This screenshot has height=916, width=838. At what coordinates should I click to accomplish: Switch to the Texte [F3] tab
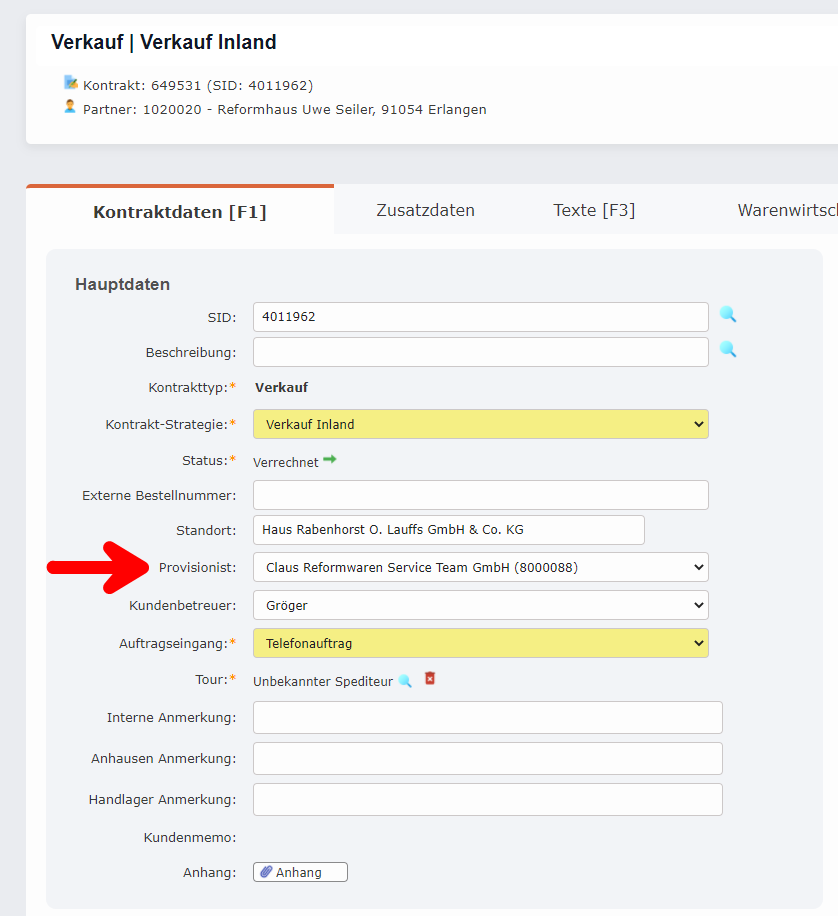[594, 210]
